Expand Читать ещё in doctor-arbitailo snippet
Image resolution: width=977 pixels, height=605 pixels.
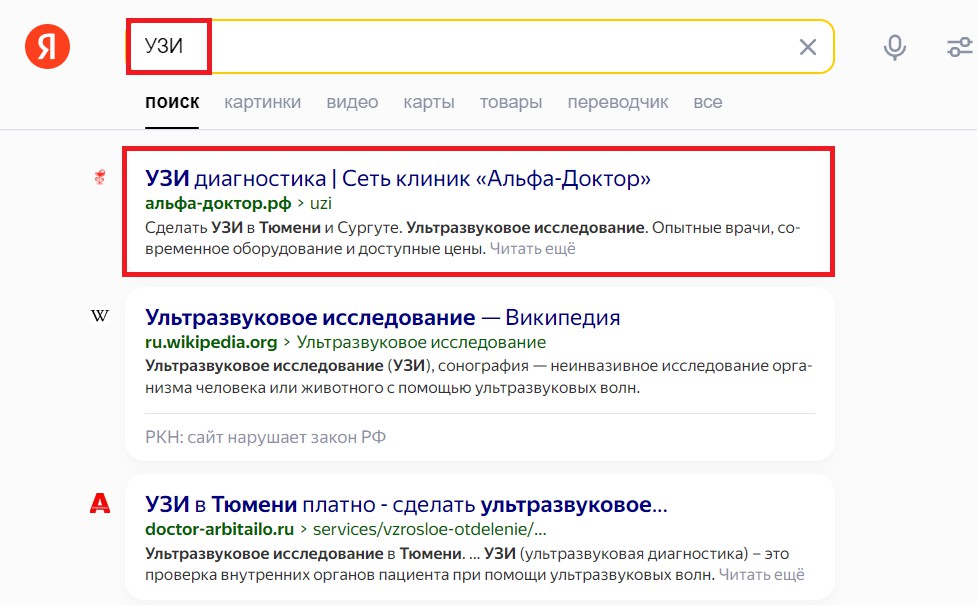pyautogui.click(x=761, y=574)
